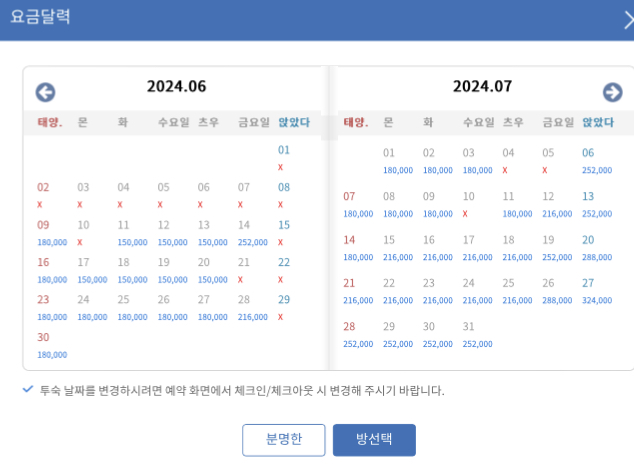This screenshot has height=472, width=634.
Task: Select June 14 priced 252,000
Action: coord(252,233)
